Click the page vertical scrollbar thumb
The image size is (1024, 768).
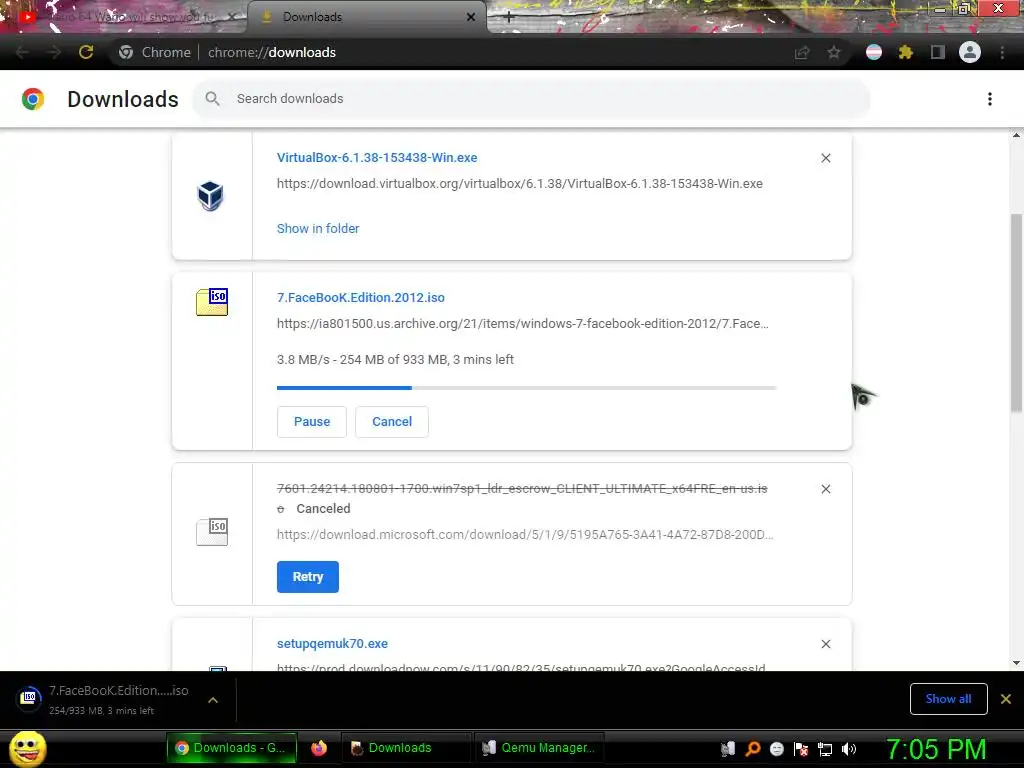pos(1016,313)
